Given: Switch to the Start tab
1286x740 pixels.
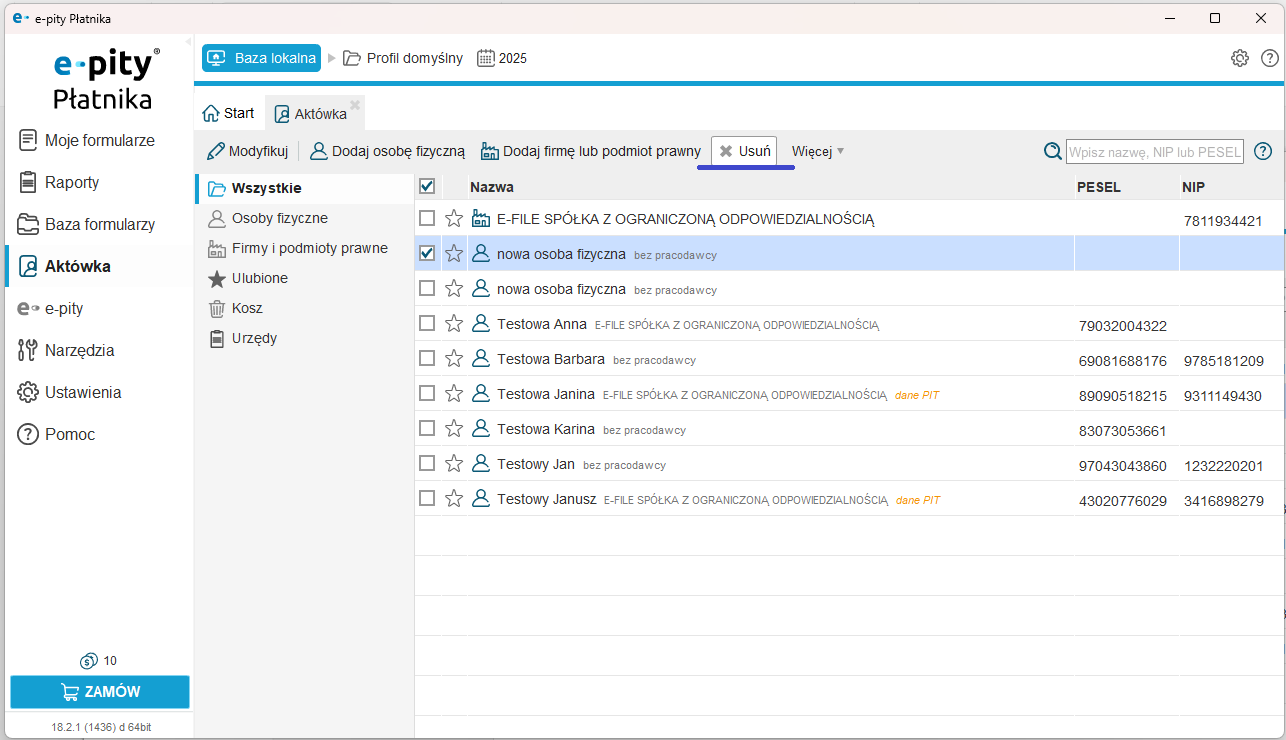Looking at the screenshot, I should [229, 113].
